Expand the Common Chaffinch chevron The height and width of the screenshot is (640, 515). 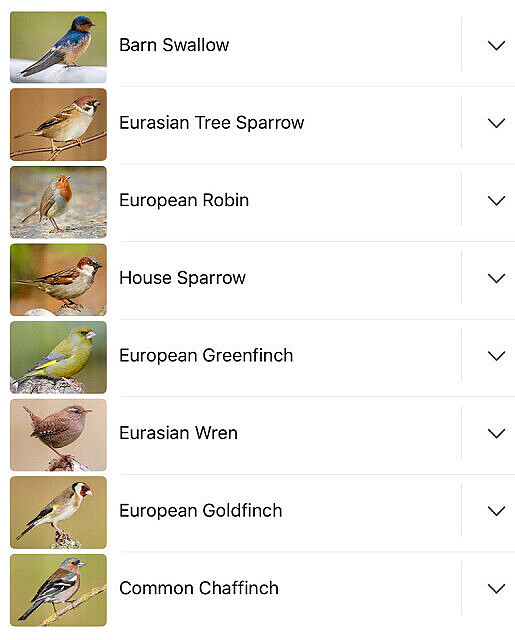(496, 589)
